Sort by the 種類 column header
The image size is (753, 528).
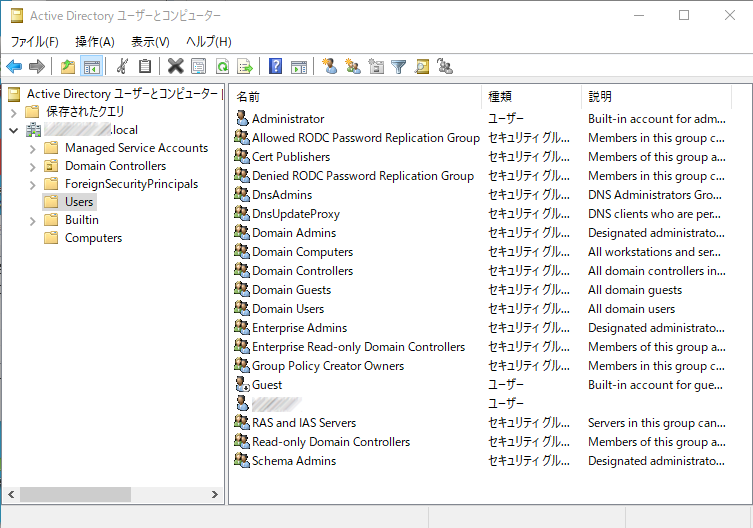pyautogui.click(x=532, y=97)
